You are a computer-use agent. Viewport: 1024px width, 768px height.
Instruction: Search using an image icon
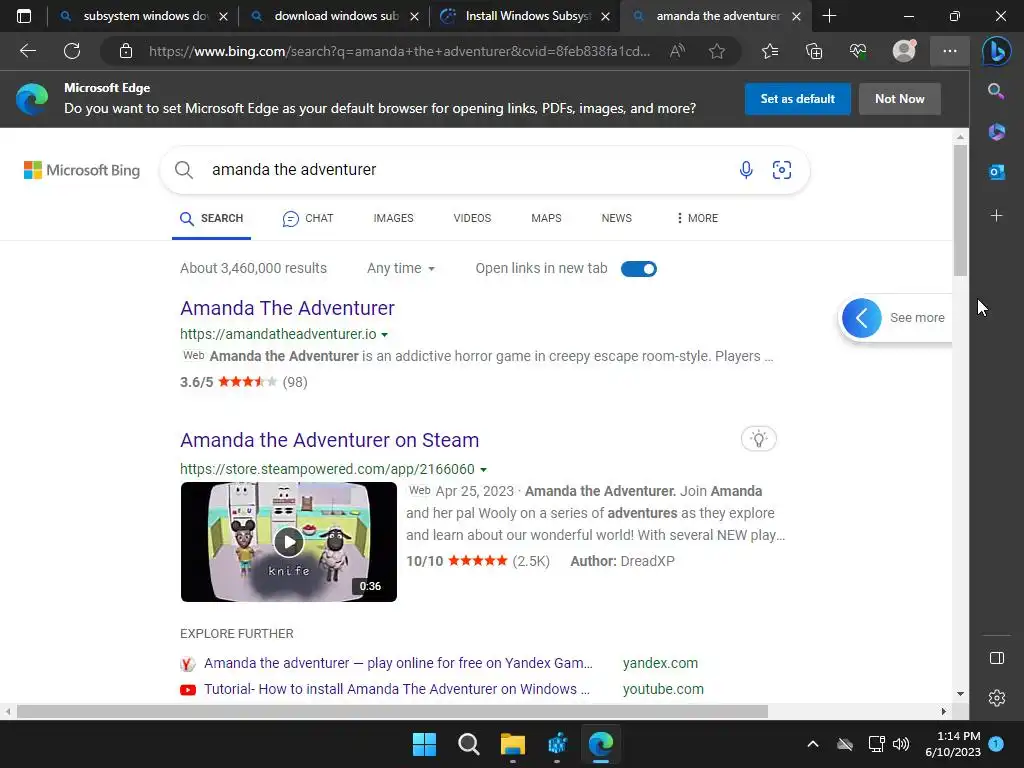click(x=782, y=170)
